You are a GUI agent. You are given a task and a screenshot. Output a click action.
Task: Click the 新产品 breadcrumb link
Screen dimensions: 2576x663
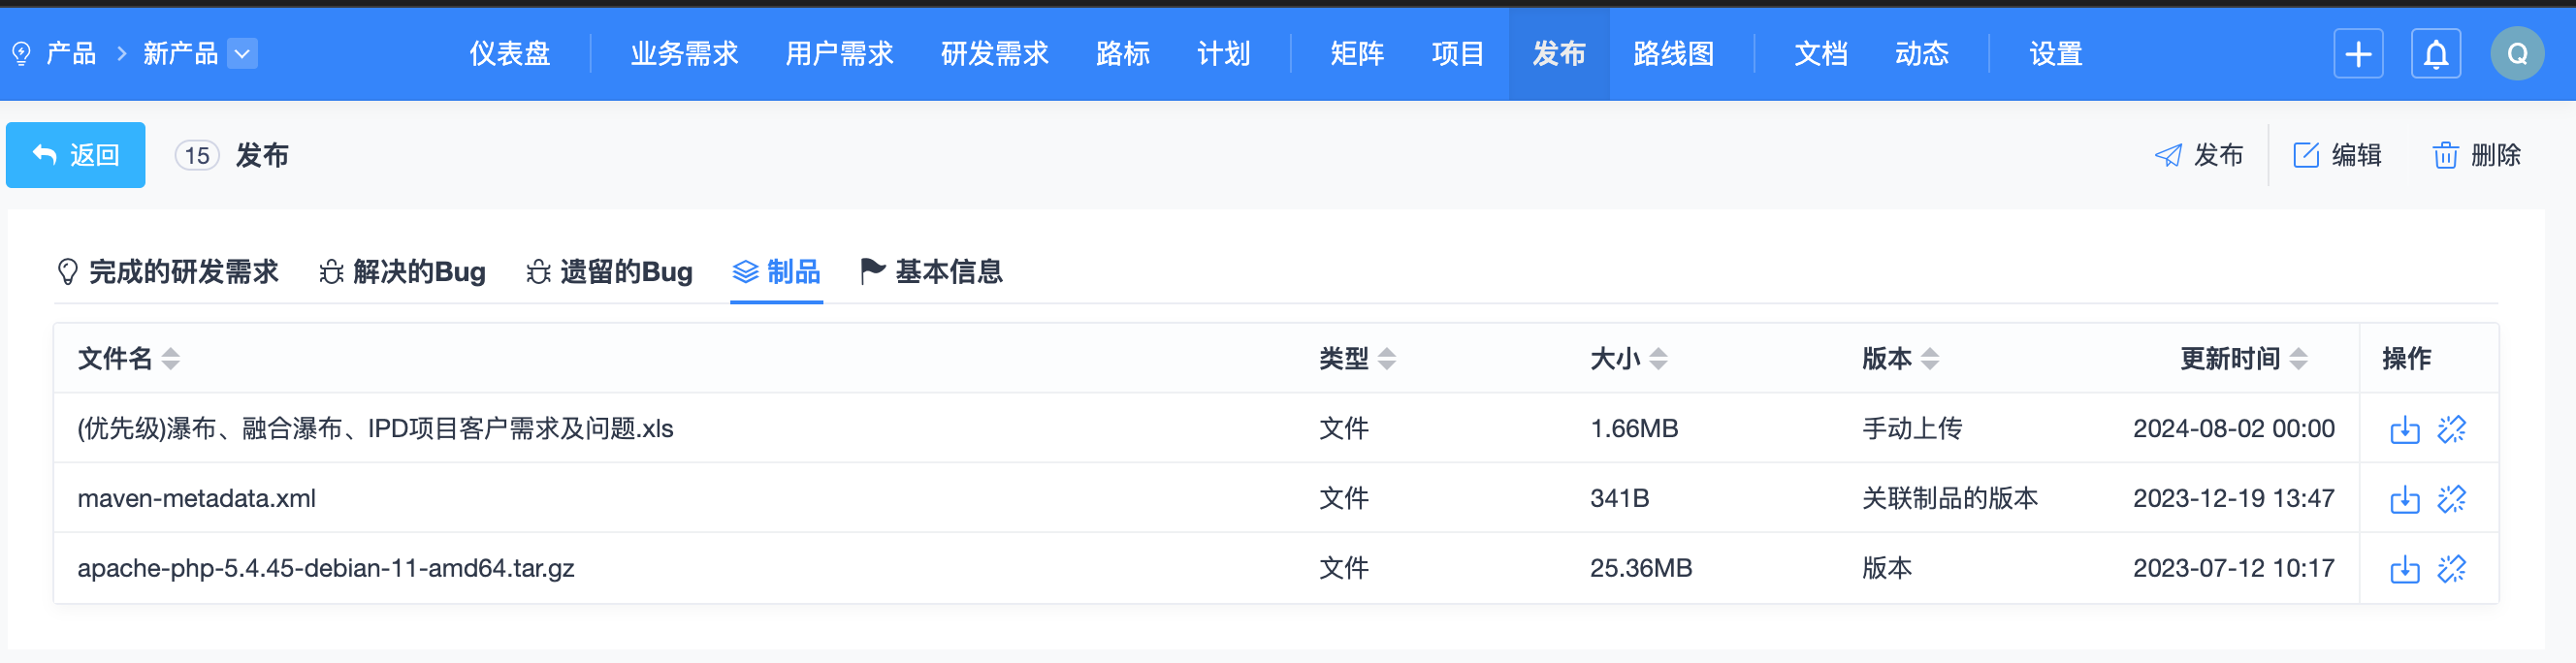[x=180, y=53]
